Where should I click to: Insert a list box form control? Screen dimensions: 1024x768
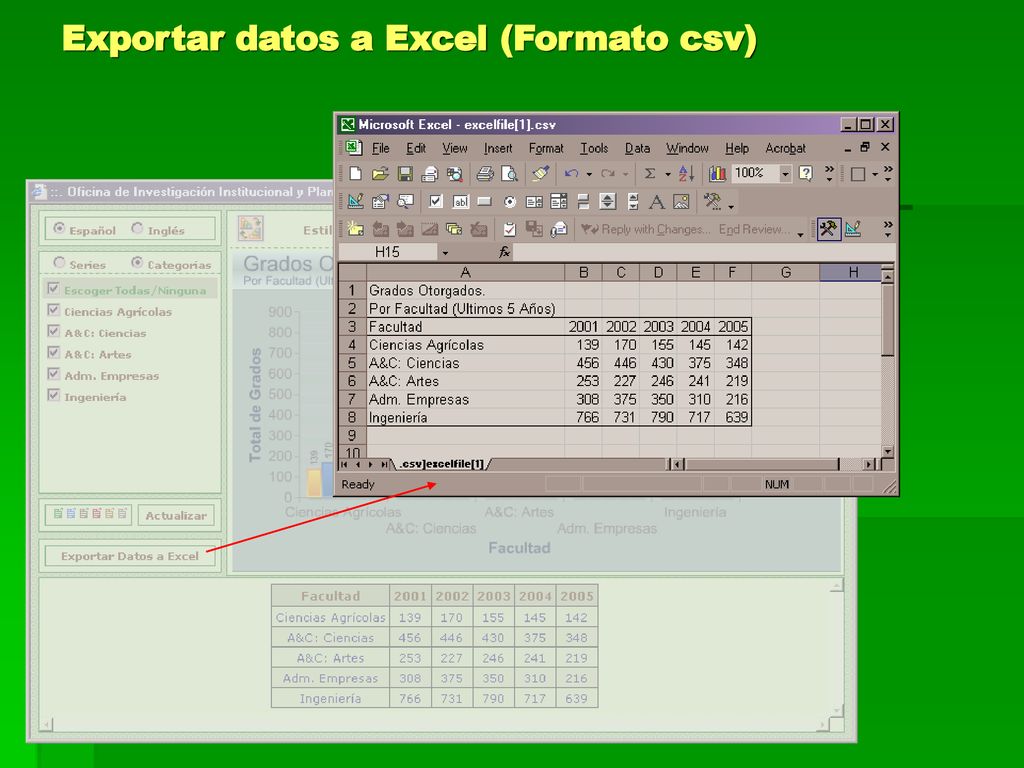click(534, 202)
